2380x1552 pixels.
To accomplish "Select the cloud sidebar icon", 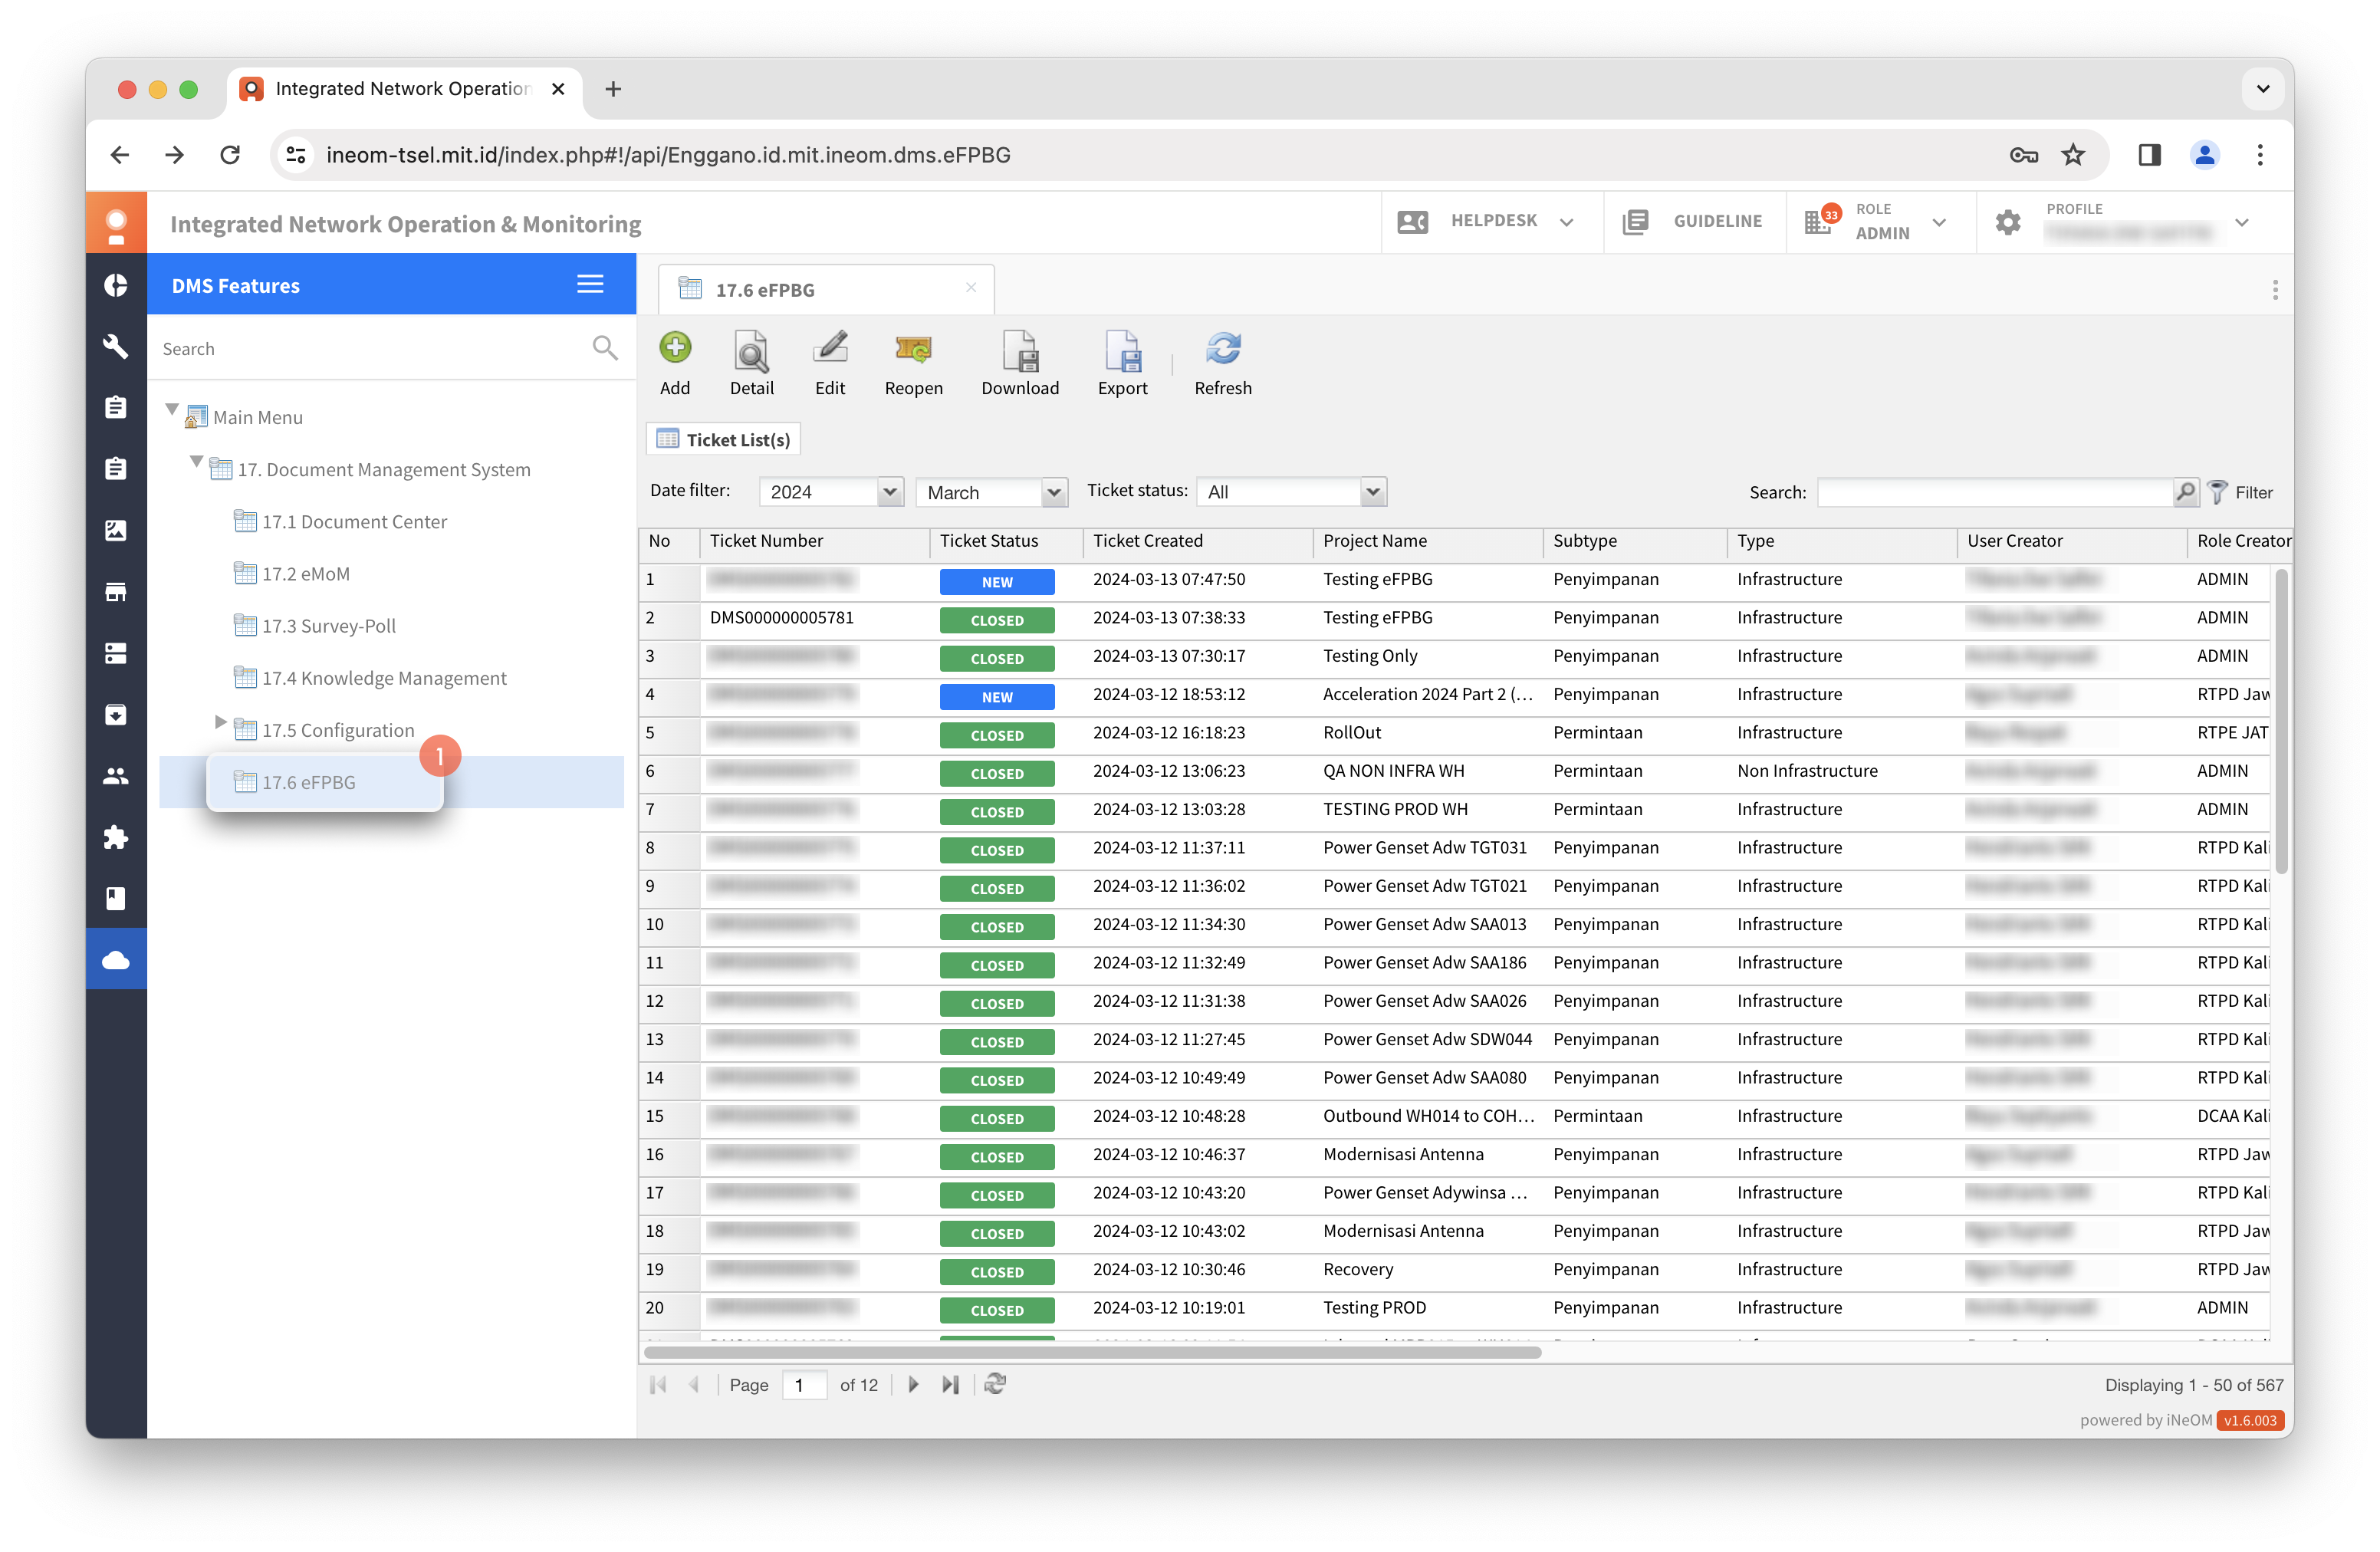I will click(116, 960).
